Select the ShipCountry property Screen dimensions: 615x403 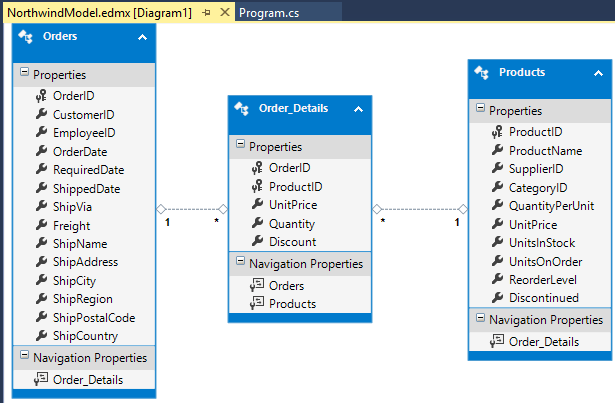click(x=84, y=336)
